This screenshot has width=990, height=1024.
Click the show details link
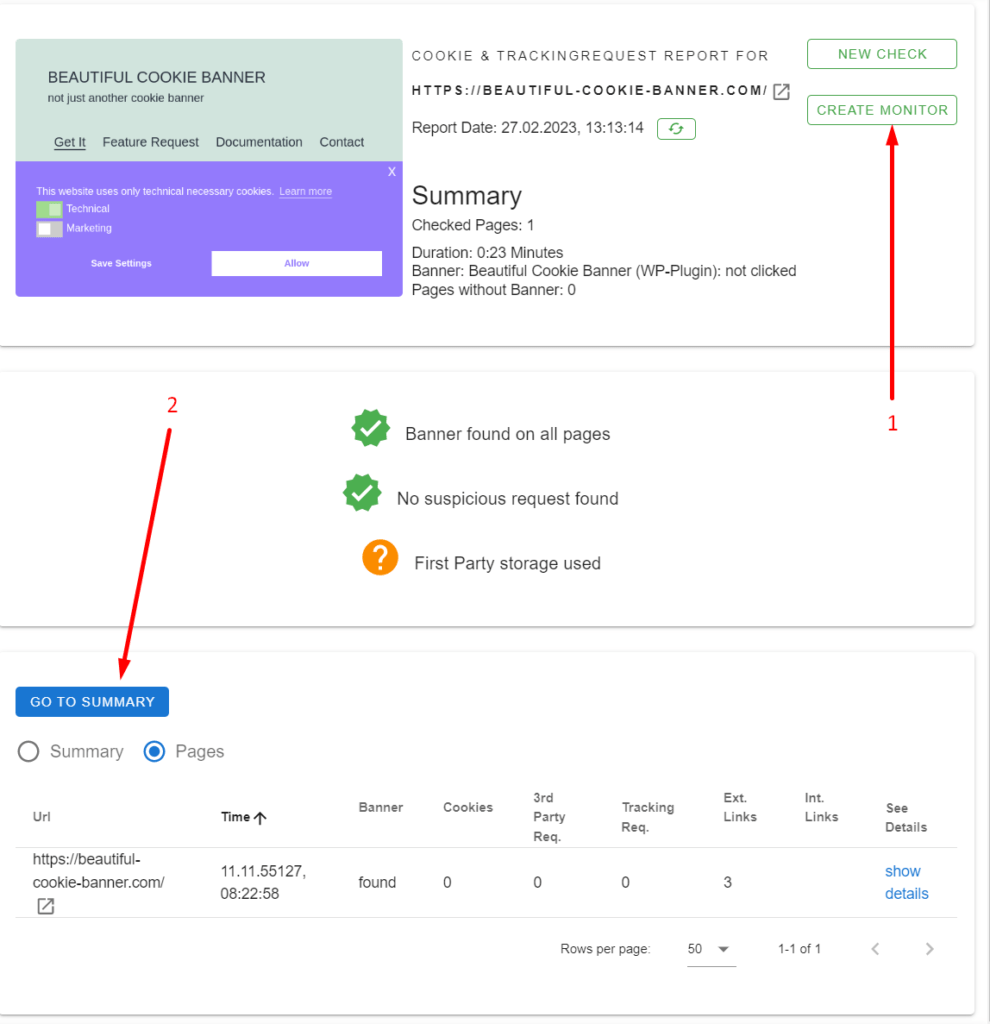click(x=906, y=882)
